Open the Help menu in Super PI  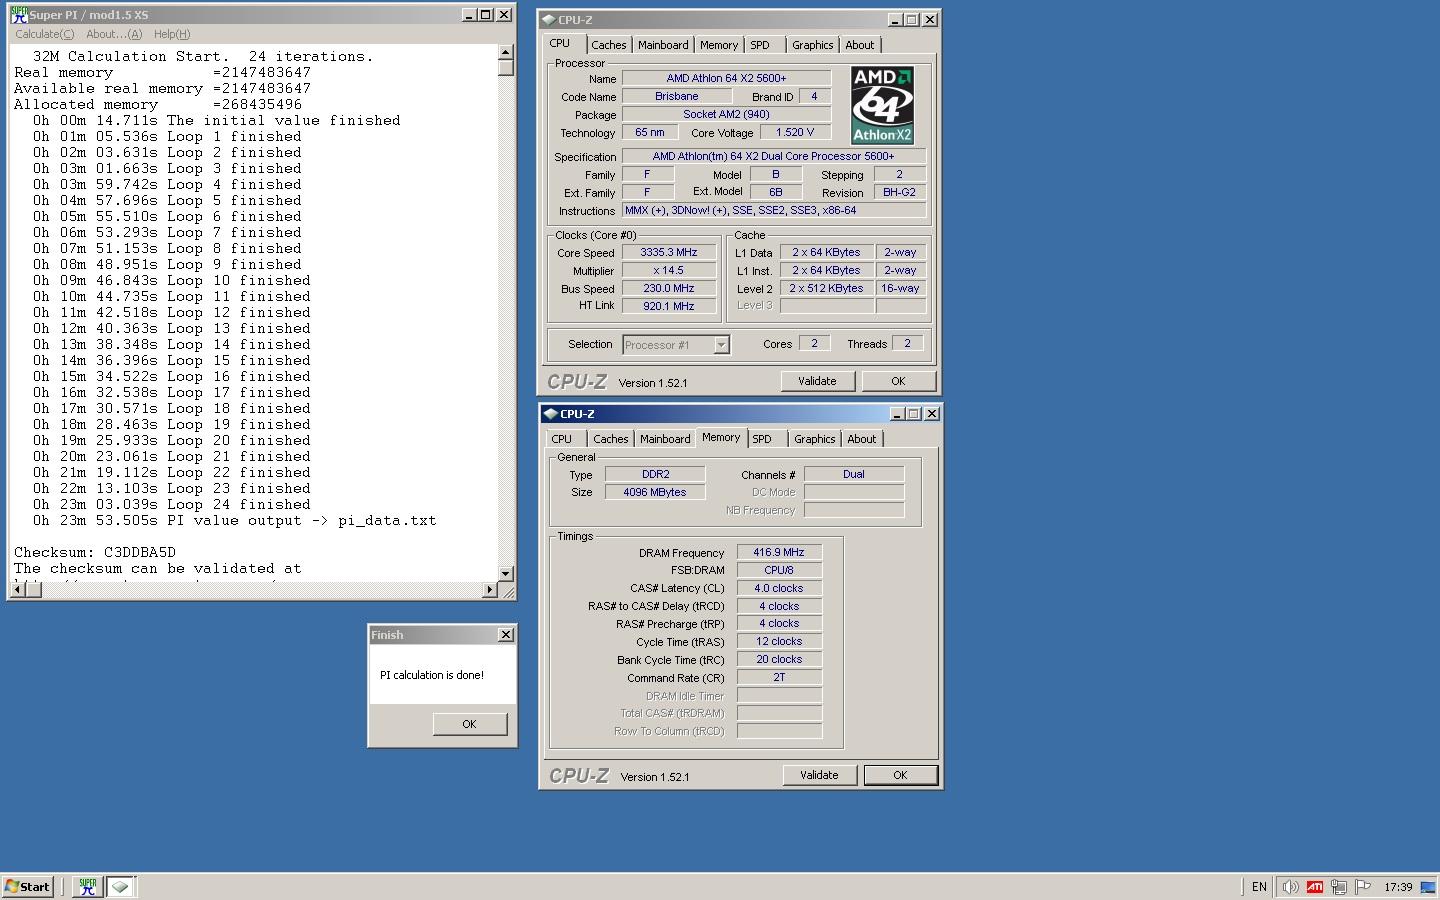(x=172, y=34)
